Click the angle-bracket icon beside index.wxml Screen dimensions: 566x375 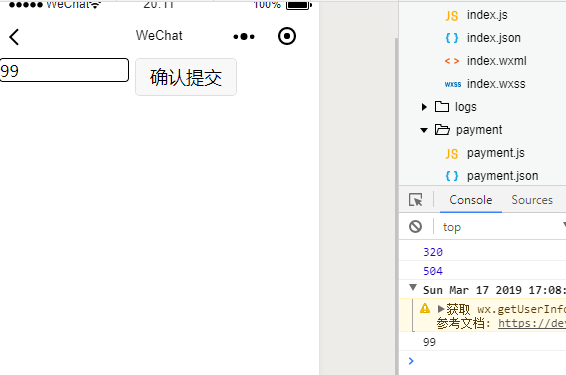(452, 61)
